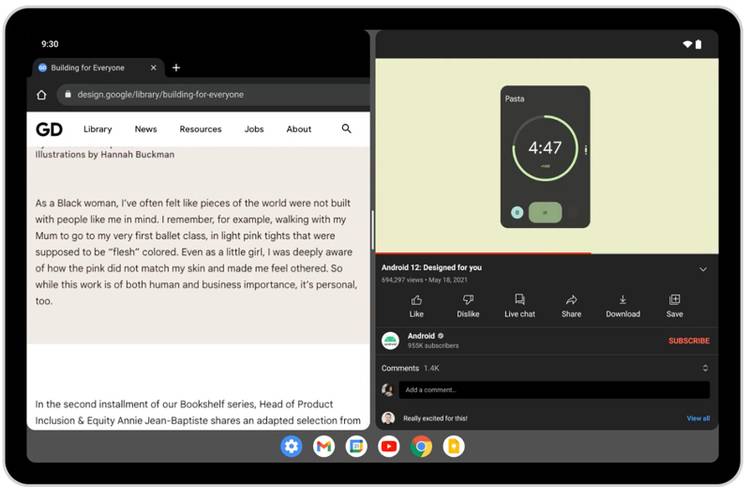
Task: Click the lock icon in address bar
Action: [68, 95]
